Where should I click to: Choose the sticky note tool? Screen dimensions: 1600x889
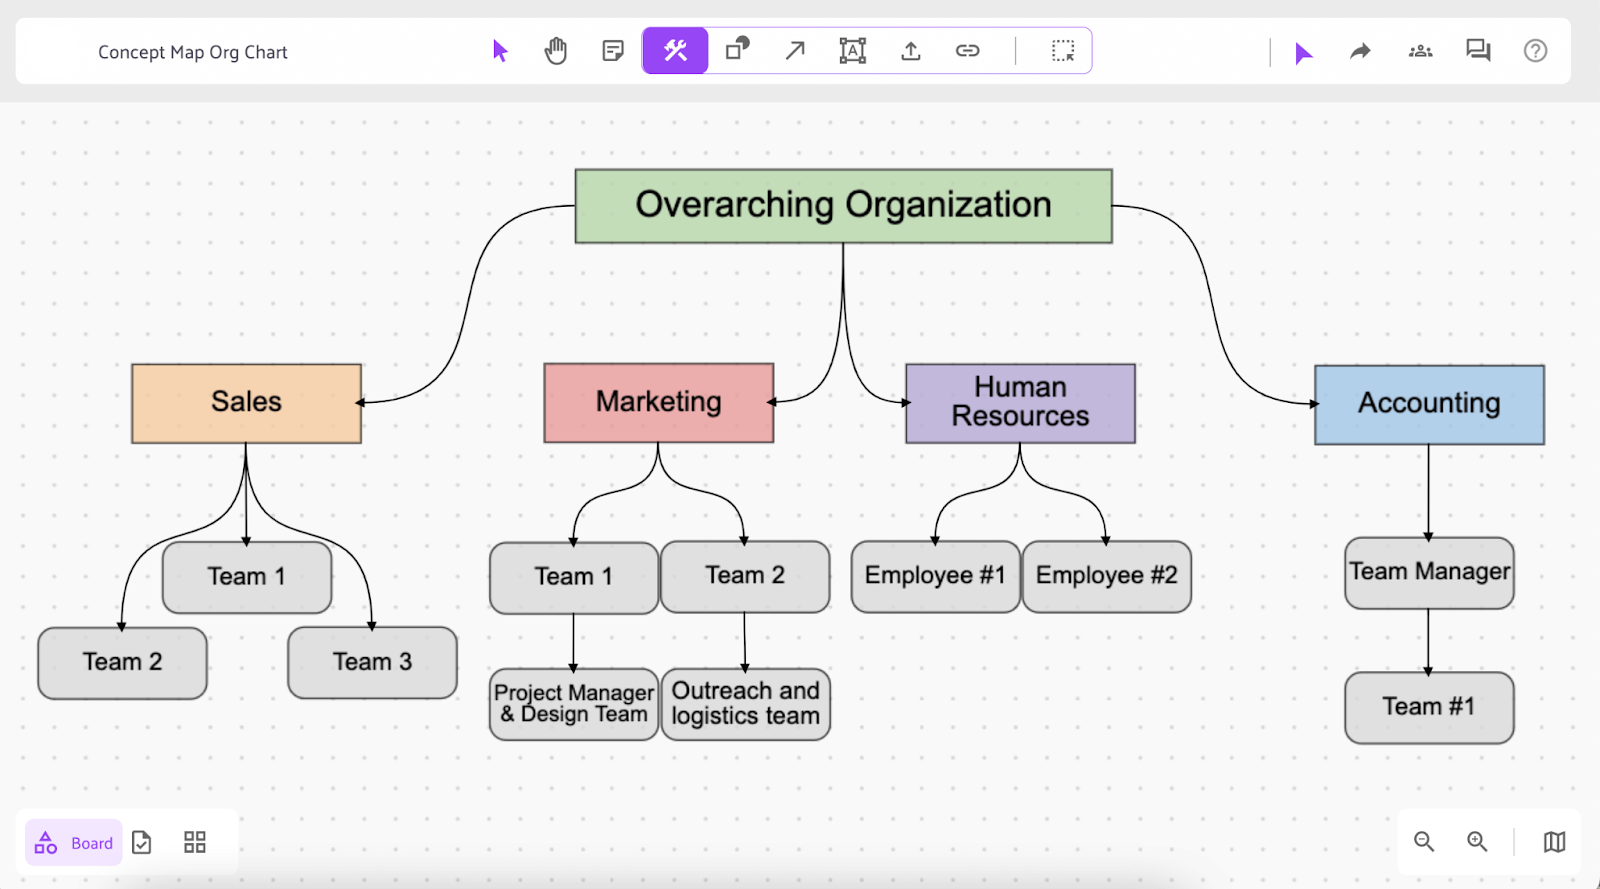613,51
